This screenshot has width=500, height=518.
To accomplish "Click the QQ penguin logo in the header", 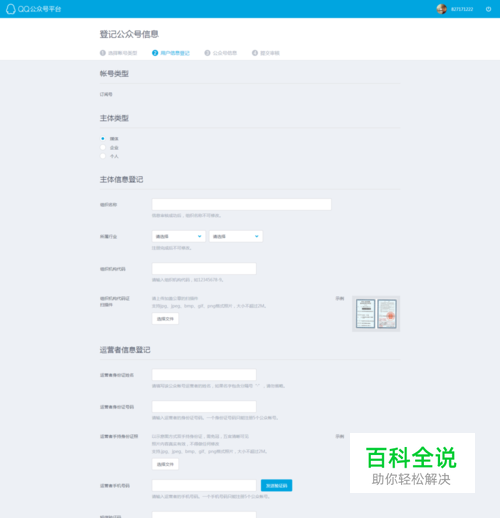I will [11, 9].
